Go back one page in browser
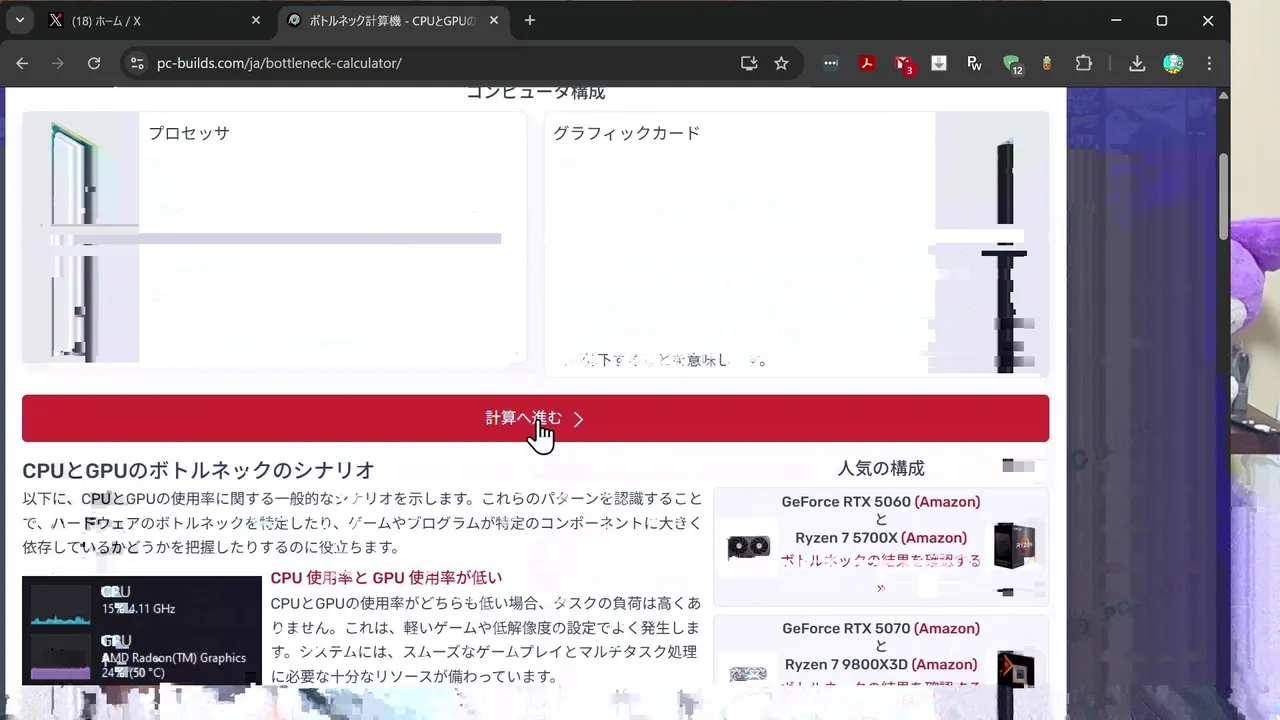 tap(22, 63)
